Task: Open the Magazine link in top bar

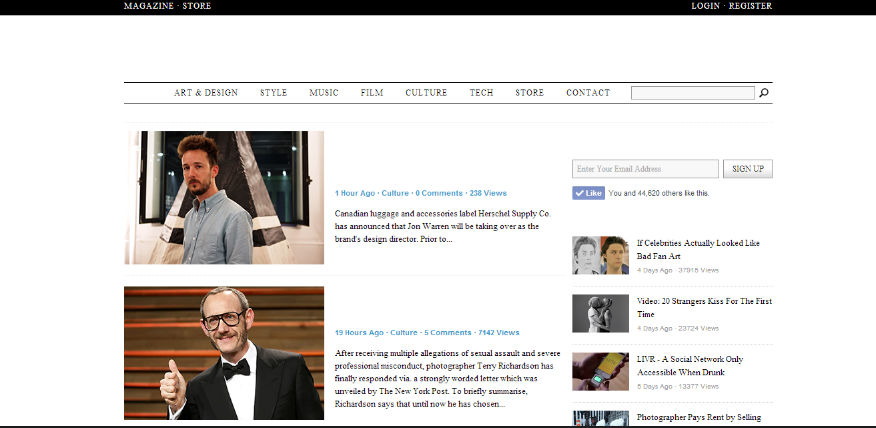Action: (x=148, y=6)
